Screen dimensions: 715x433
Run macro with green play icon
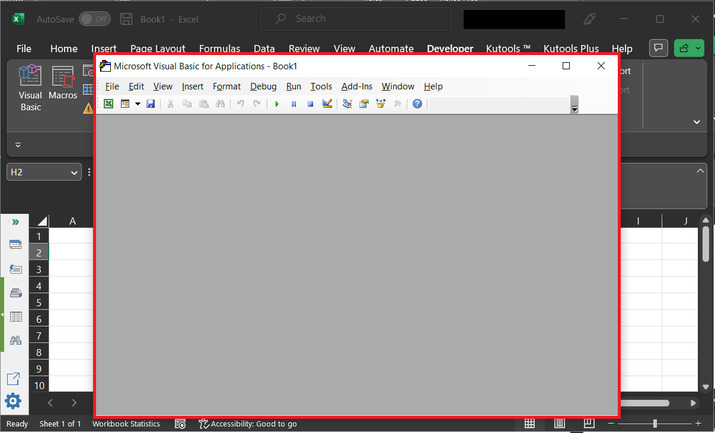tap(276, 104)
